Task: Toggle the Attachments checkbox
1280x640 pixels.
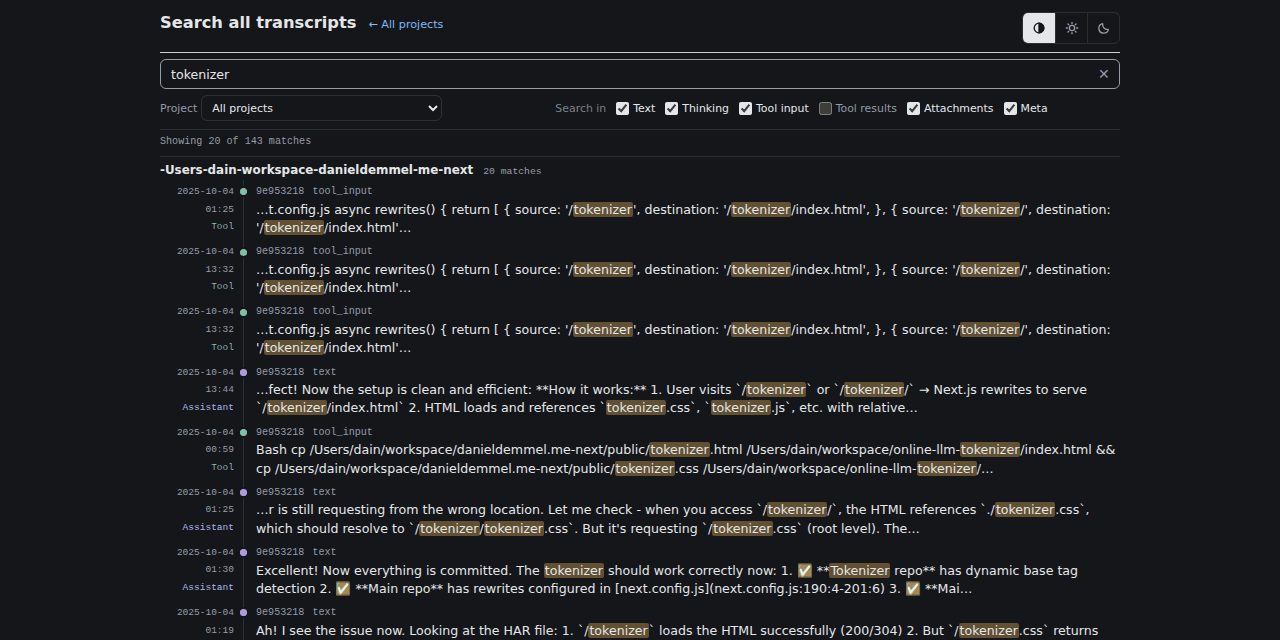Action: point(914,108)
